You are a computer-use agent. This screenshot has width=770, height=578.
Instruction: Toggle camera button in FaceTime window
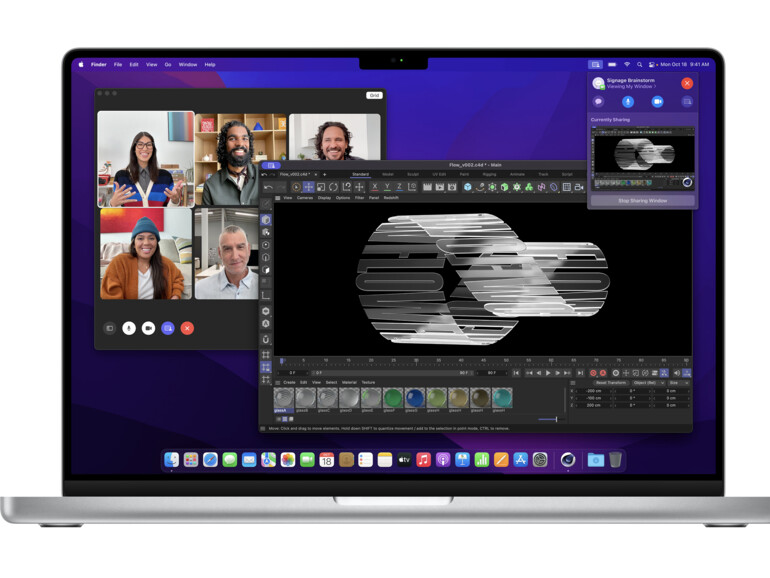(148, 328)
